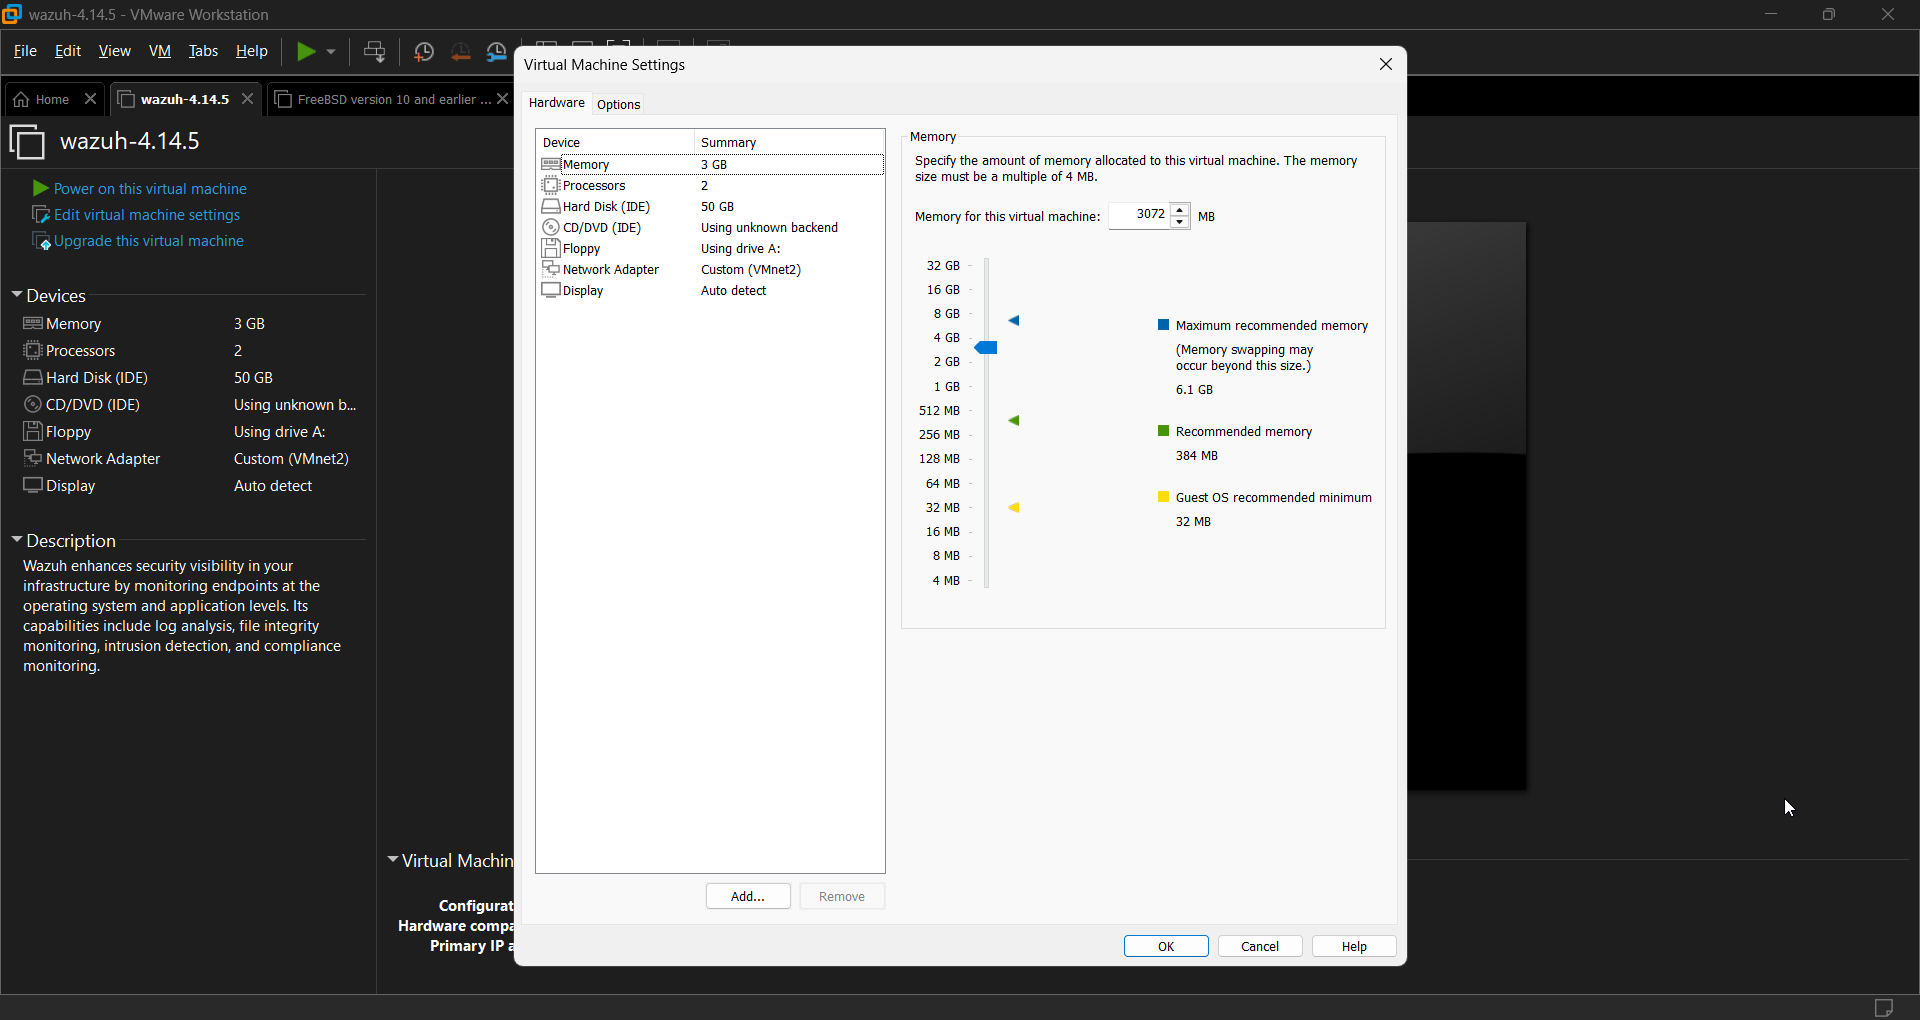Click the Memory icon in the sidebar Devices list
The width and height of the screenshot is (1920, 1020).
pos(33,324)
